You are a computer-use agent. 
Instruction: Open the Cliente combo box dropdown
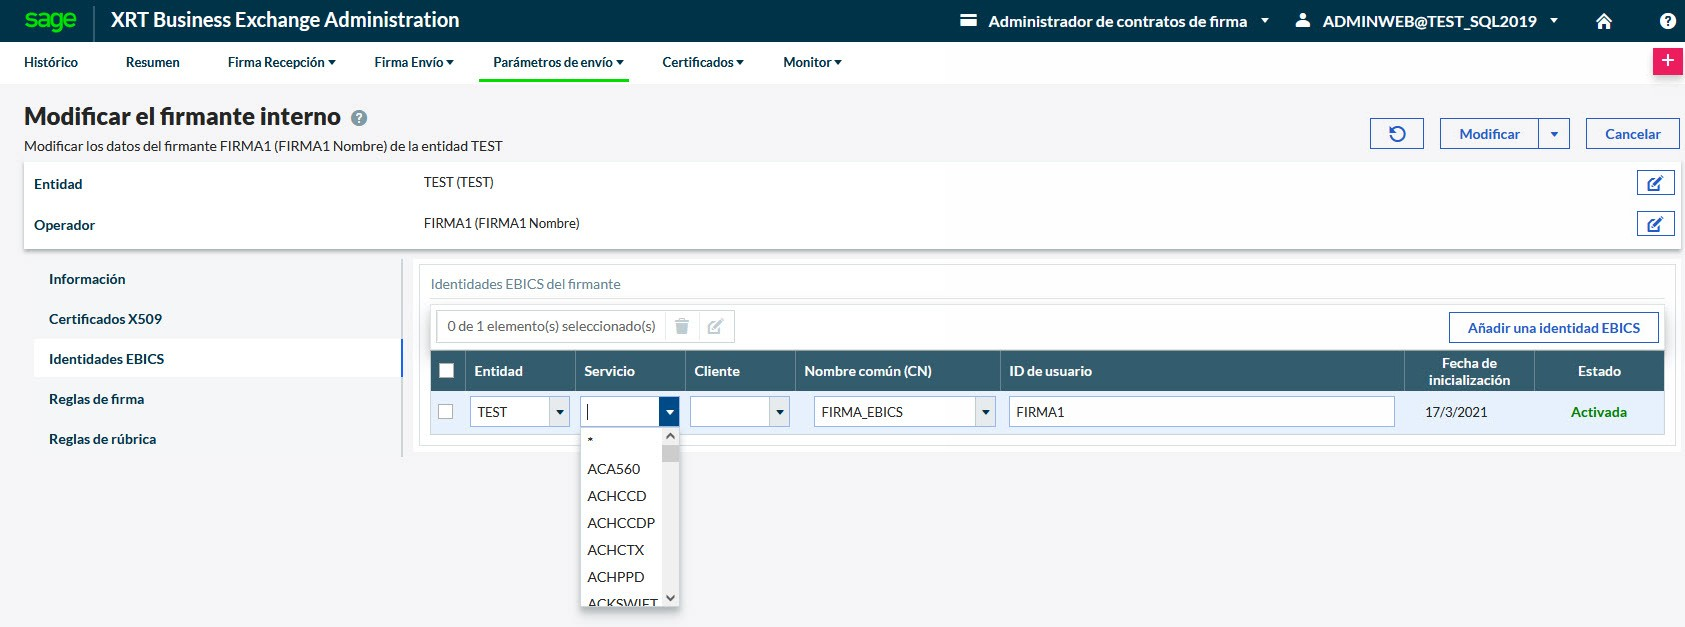tap(779, 412)
